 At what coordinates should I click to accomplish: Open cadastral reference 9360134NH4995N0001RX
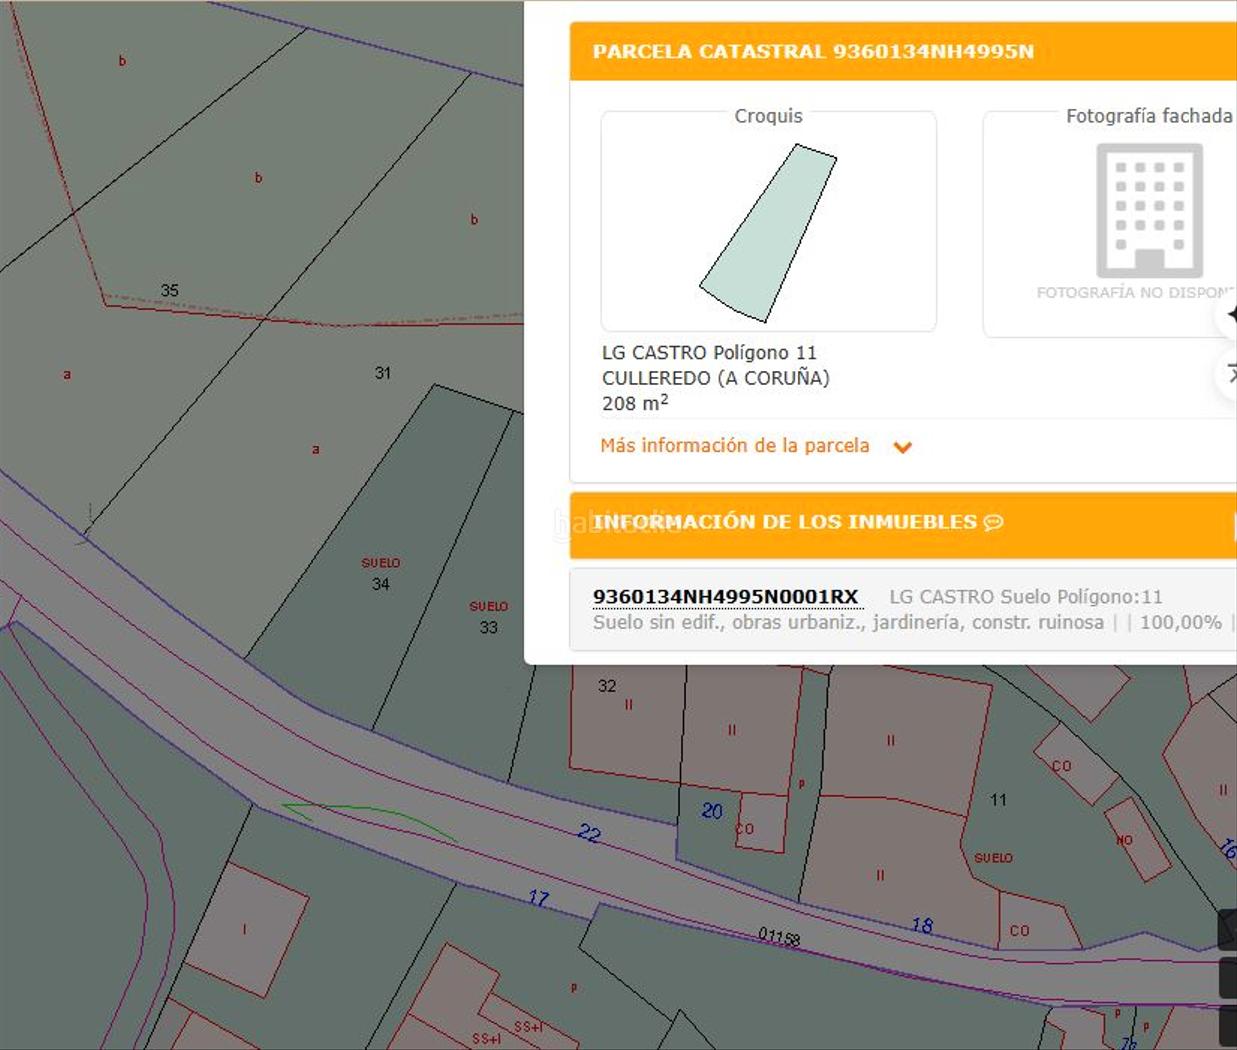725,597
